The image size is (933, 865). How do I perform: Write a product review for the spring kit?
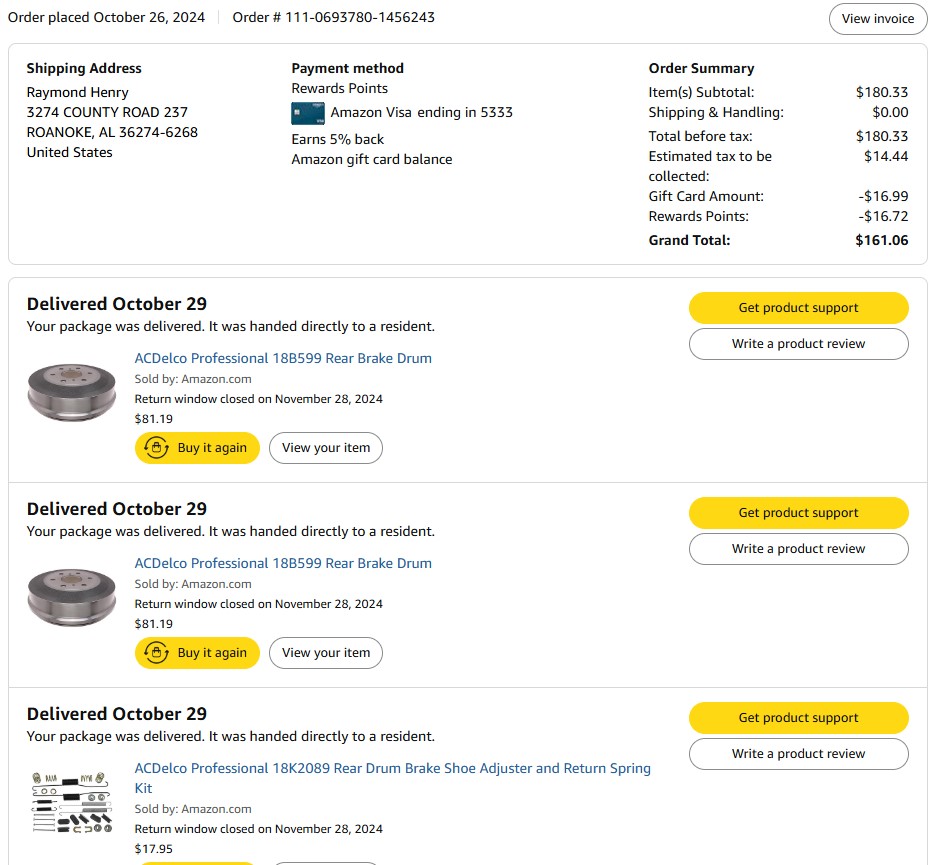click(799, 754)
